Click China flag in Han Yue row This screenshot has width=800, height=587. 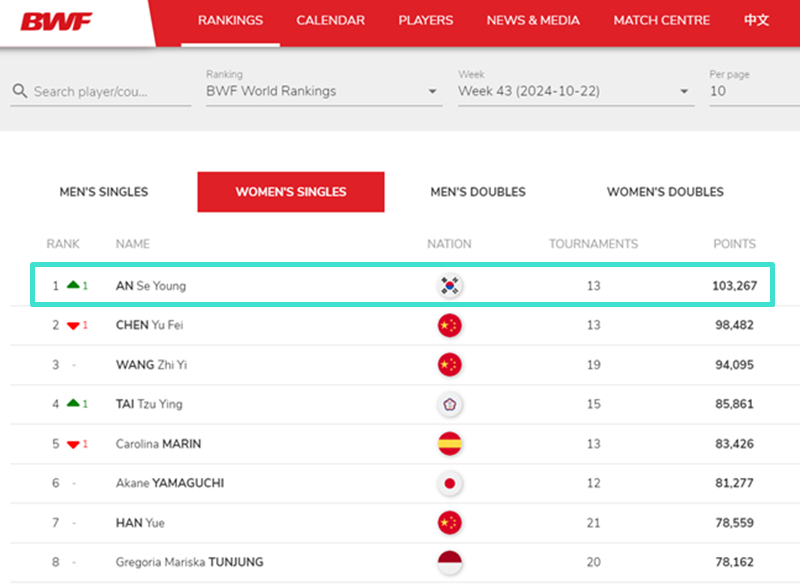coord(450,523)
